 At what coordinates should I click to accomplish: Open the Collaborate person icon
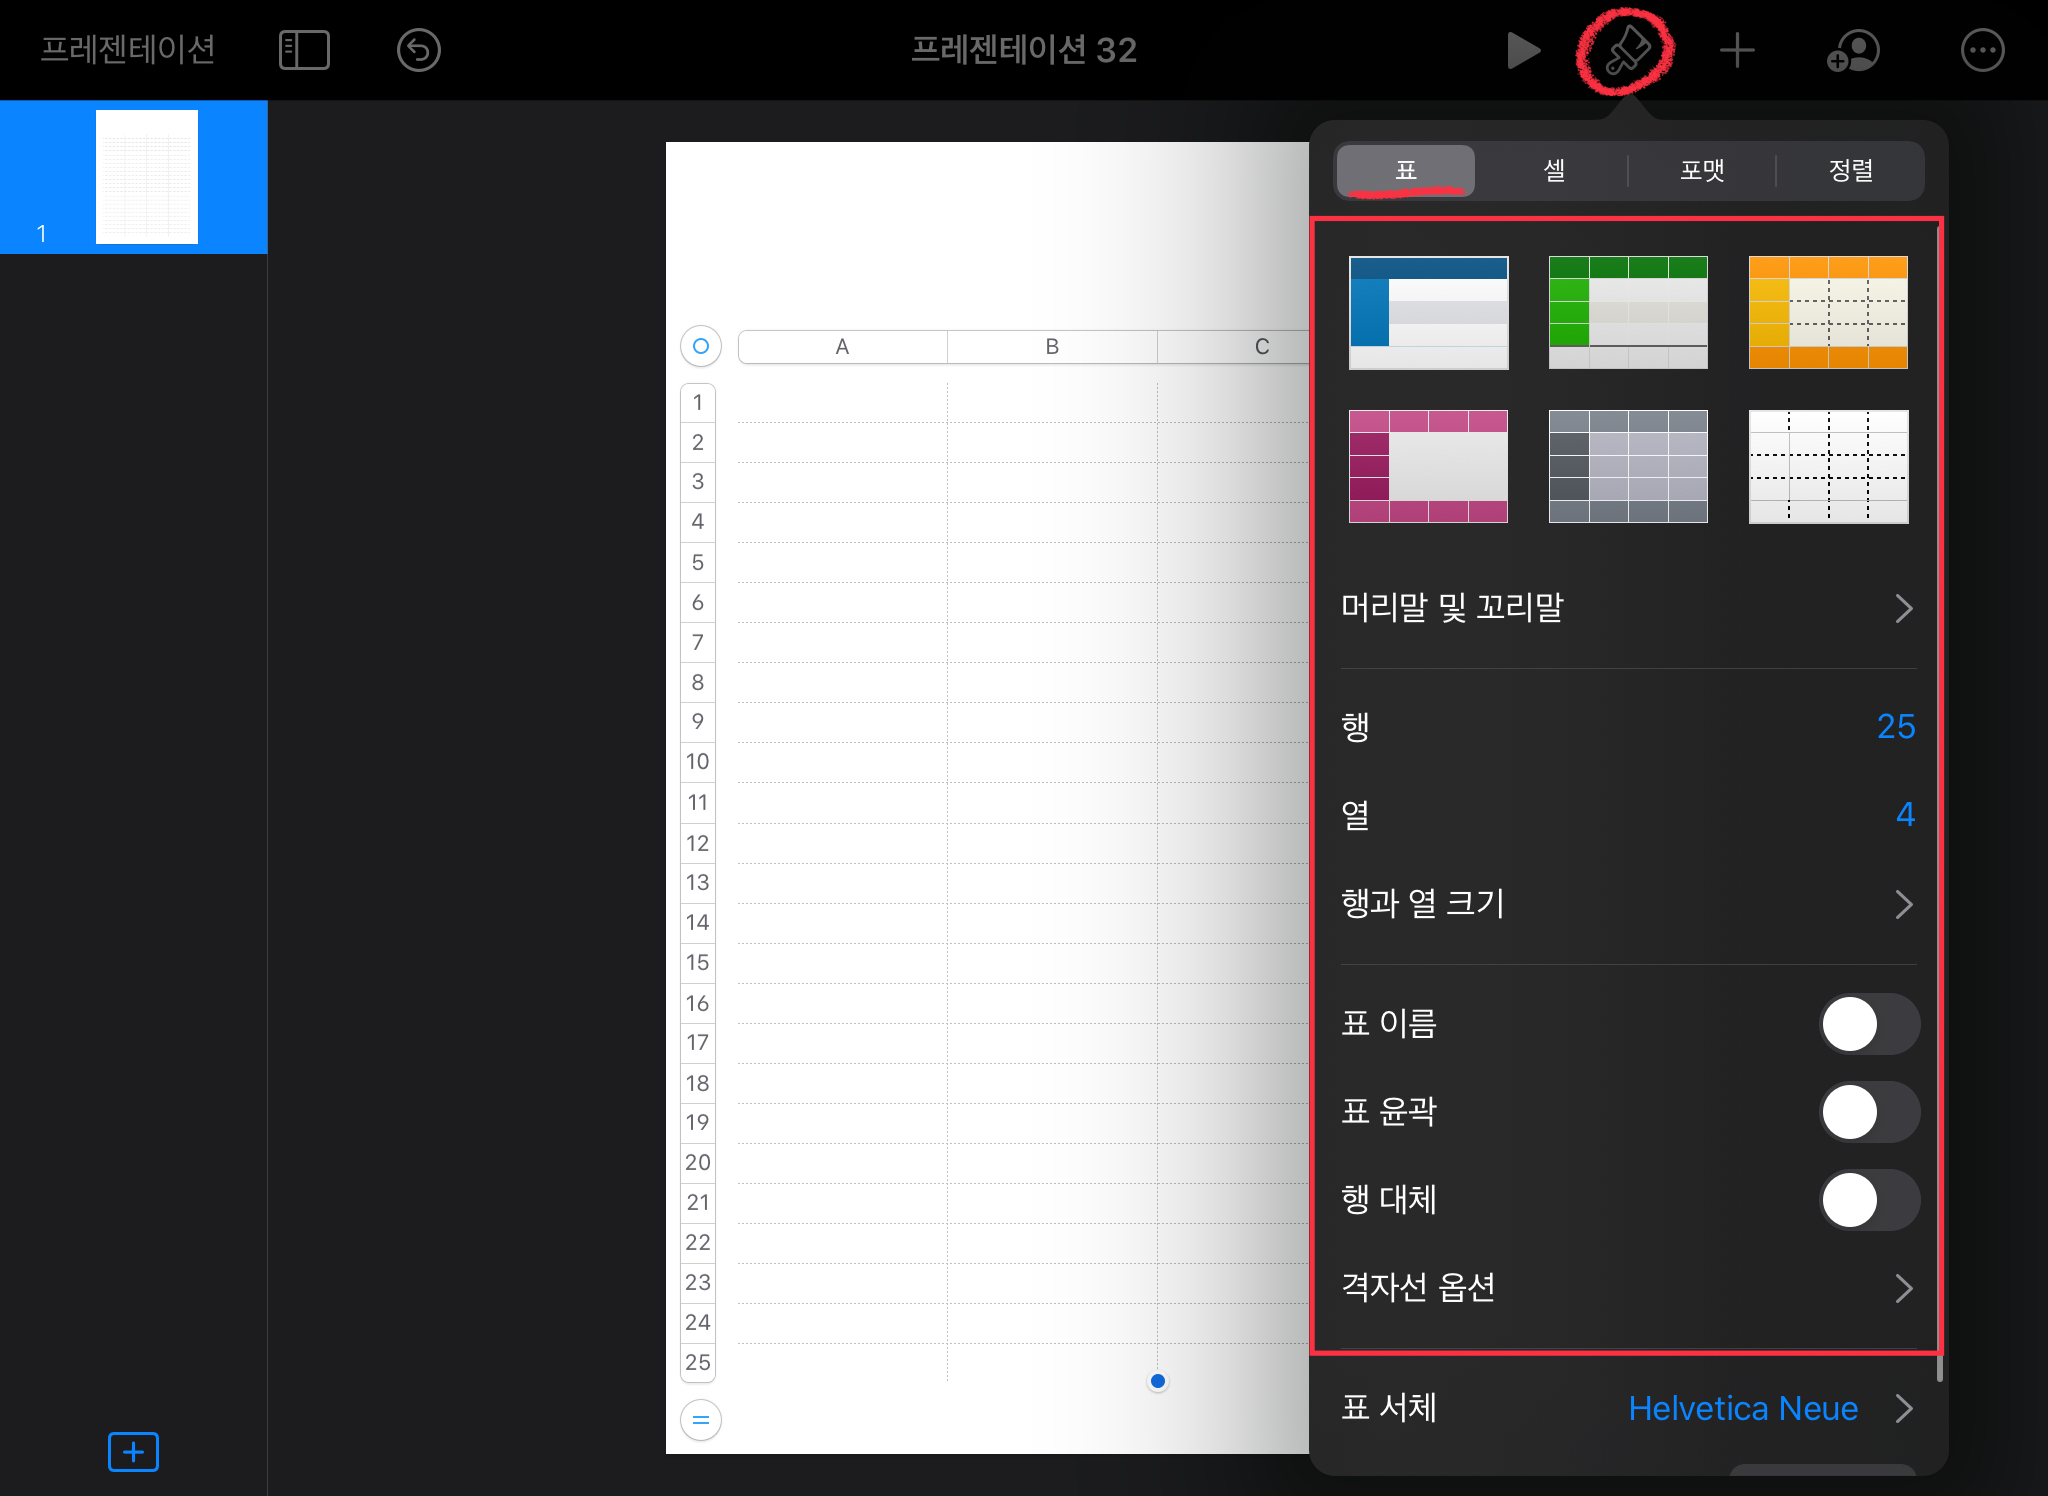click(x=1853, y=50)
